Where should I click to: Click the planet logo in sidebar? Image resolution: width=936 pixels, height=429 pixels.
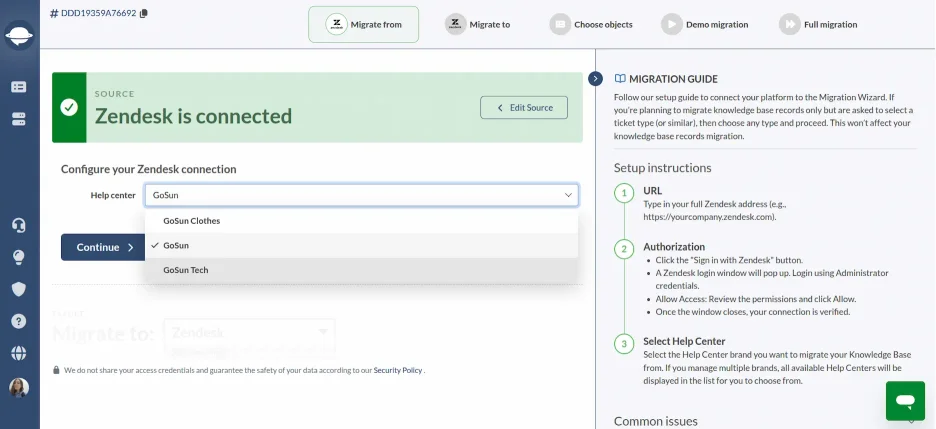tap(19, 35)
